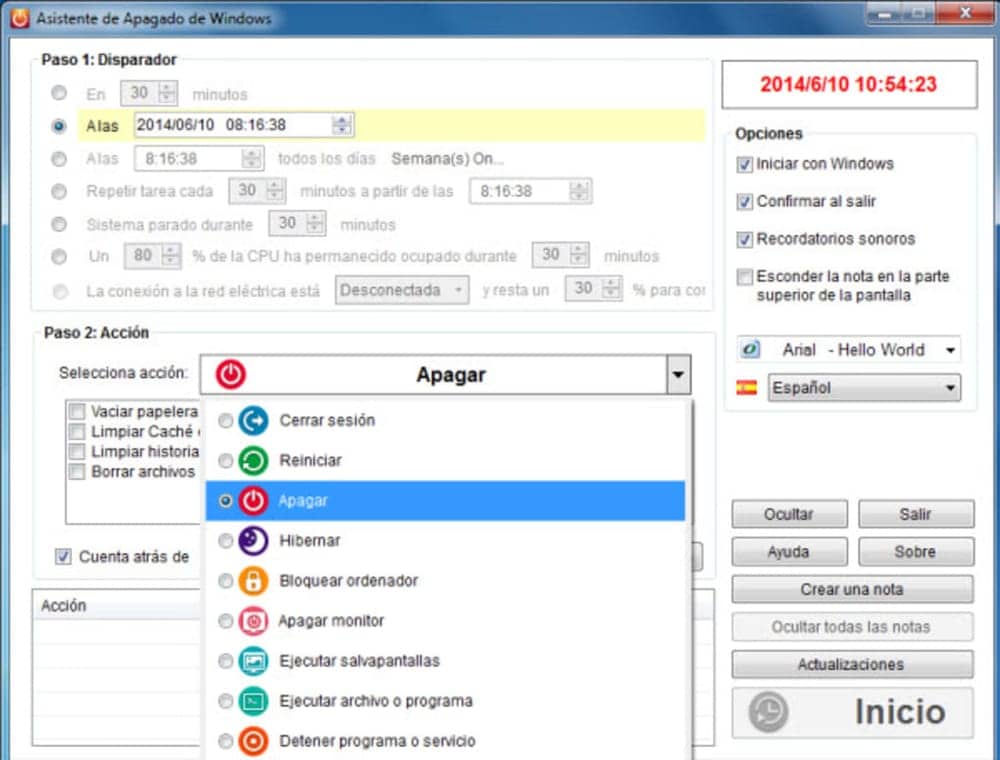Click the 2014/06/10 08:16:38 date-time field
The width and height of the screenshot is (1000, 760).
click(244, 125)
